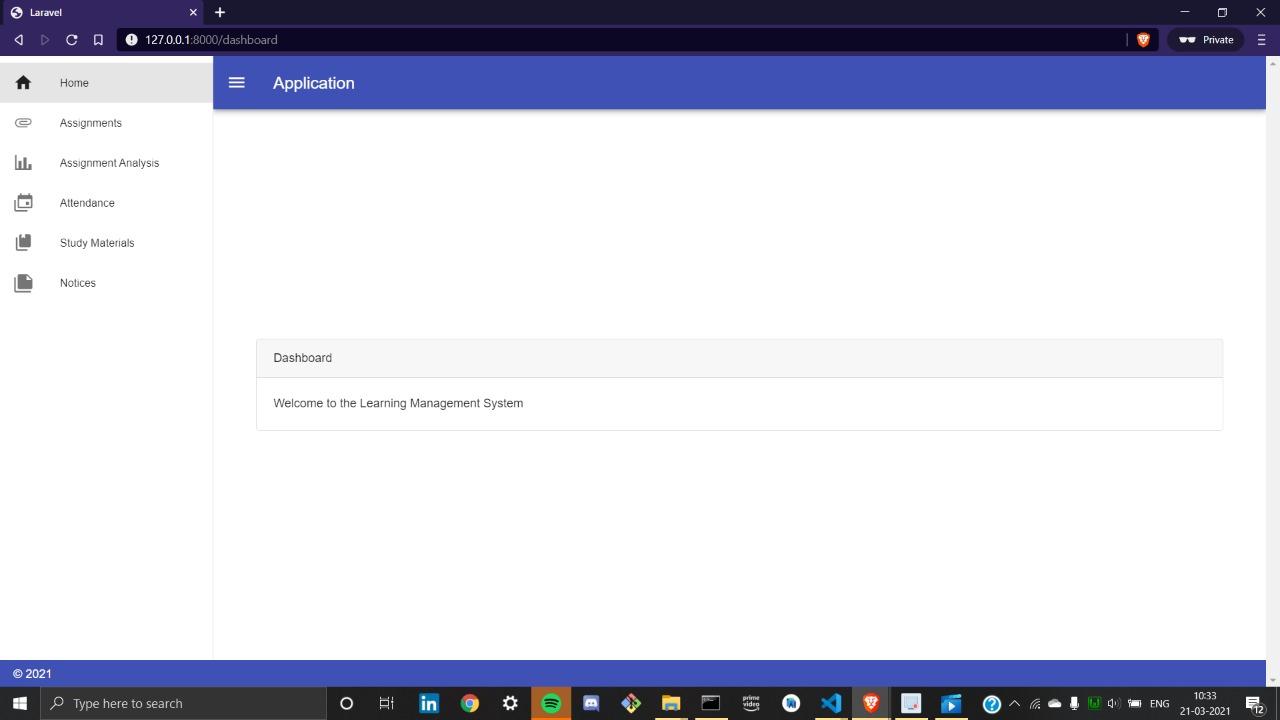
Task: Open Study Materials
Action: click(106, 243)
